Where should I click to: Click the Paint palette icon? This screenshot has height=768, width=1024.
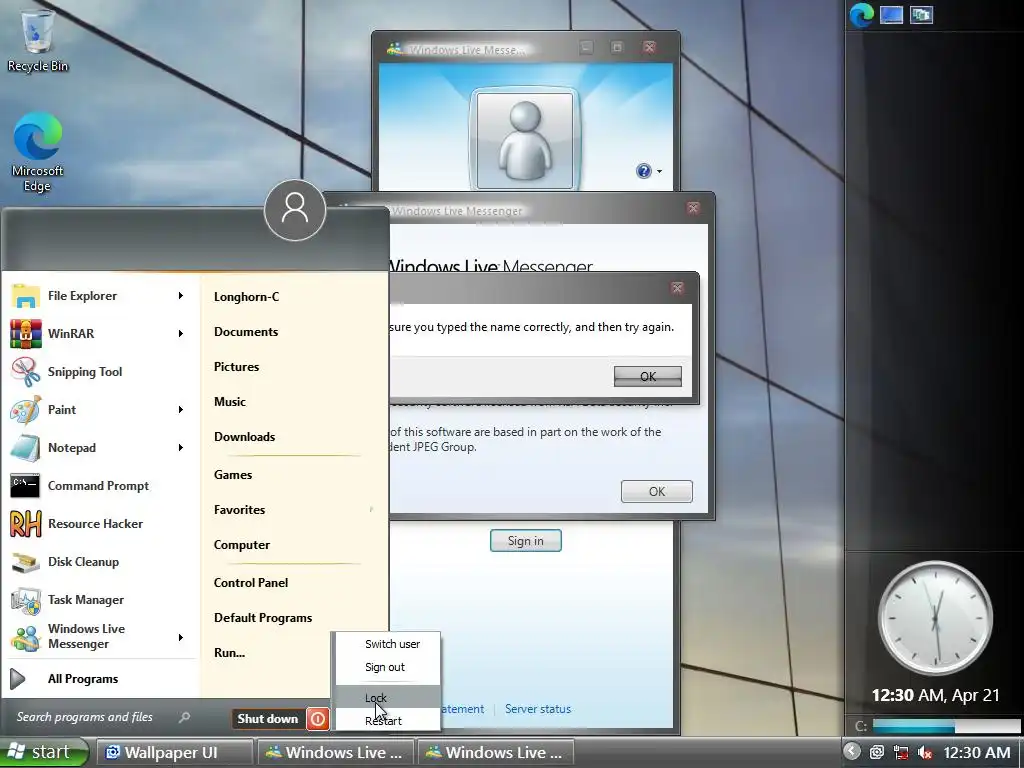(x=25, y=410)
